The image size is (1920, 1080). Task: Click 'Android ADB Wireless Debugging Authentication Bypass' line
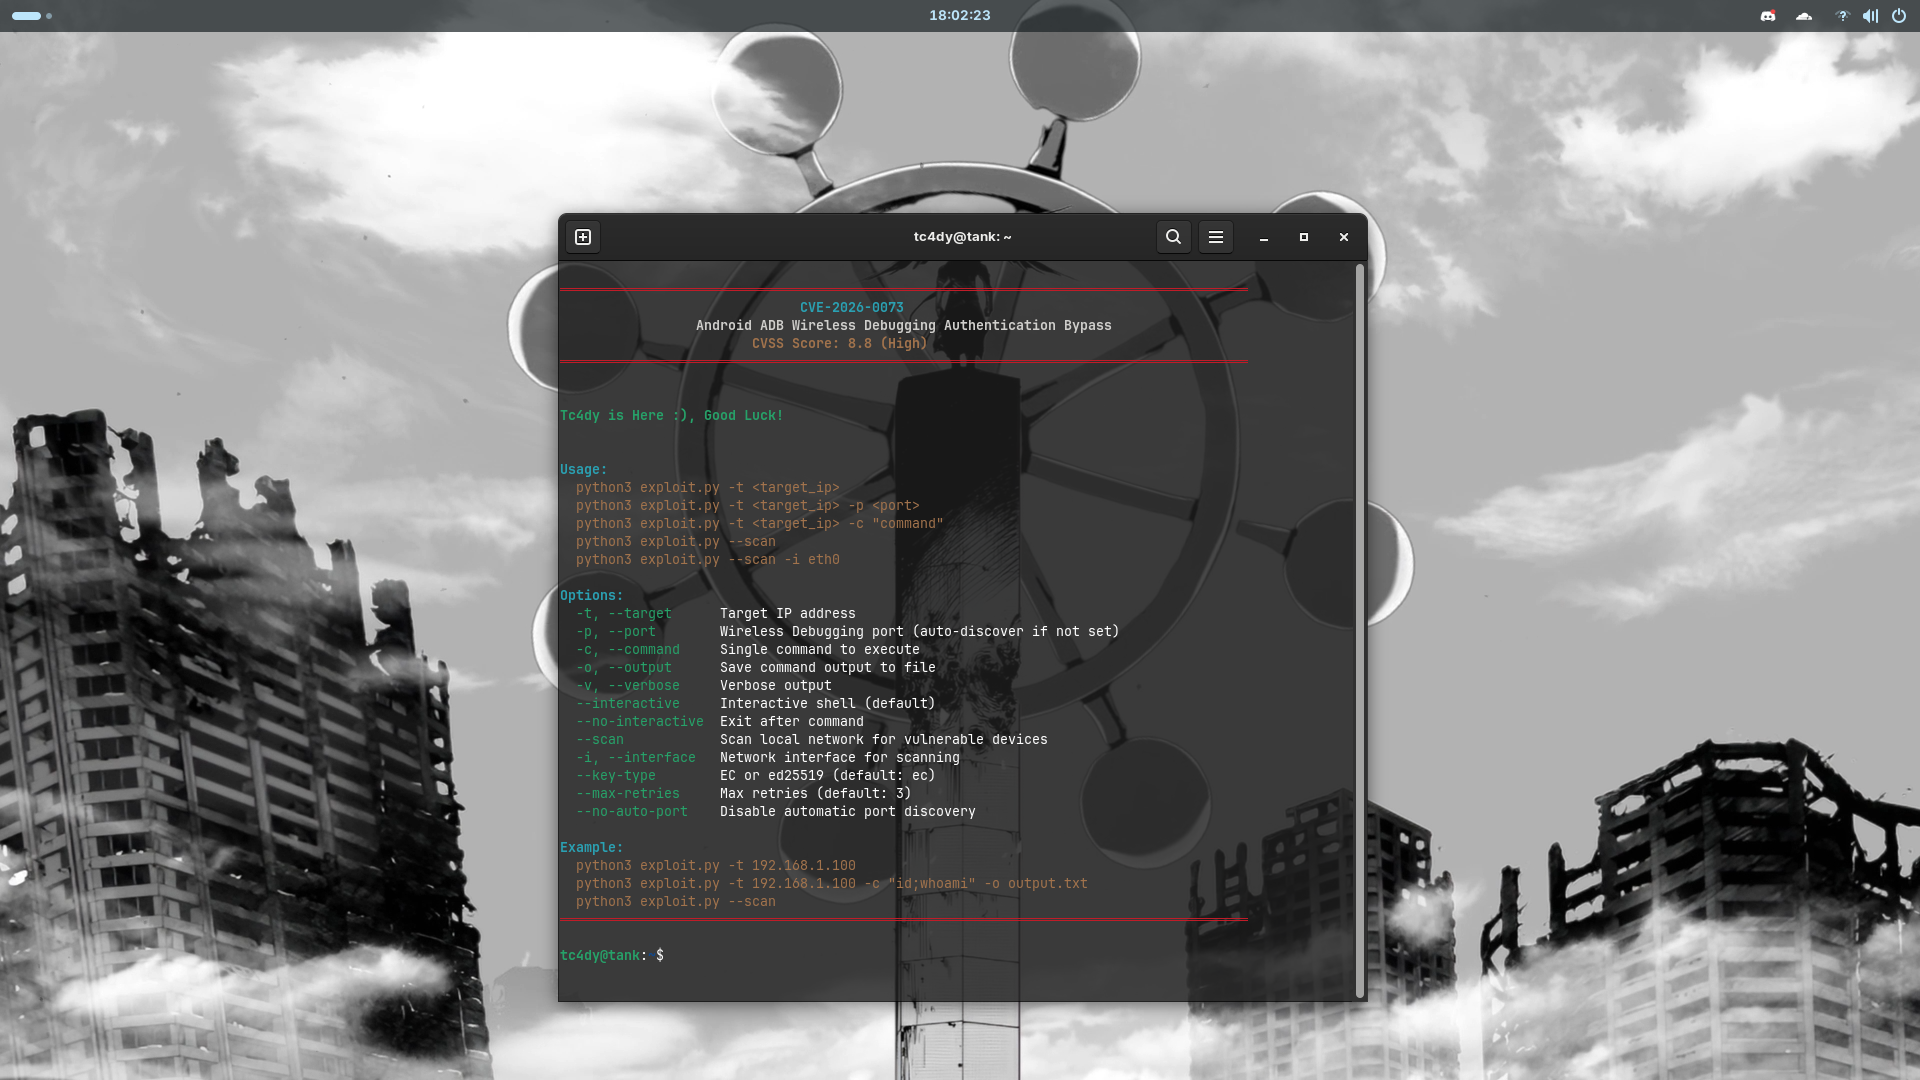click(x=903, y=326)
